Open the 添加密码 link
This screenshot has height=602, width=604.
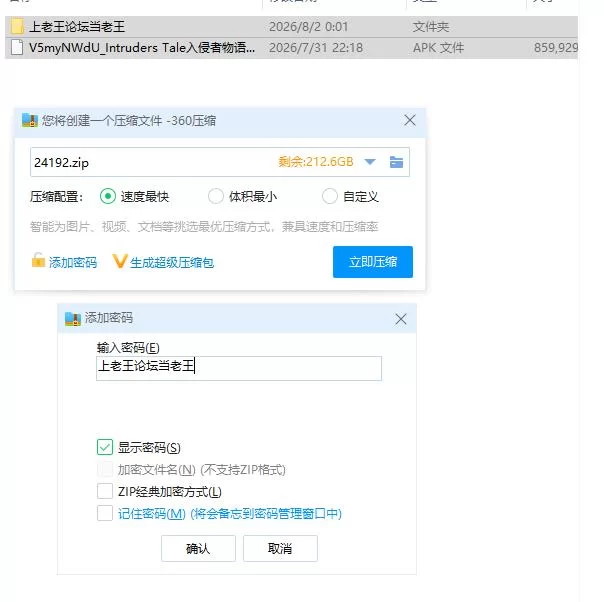(73, 263)
